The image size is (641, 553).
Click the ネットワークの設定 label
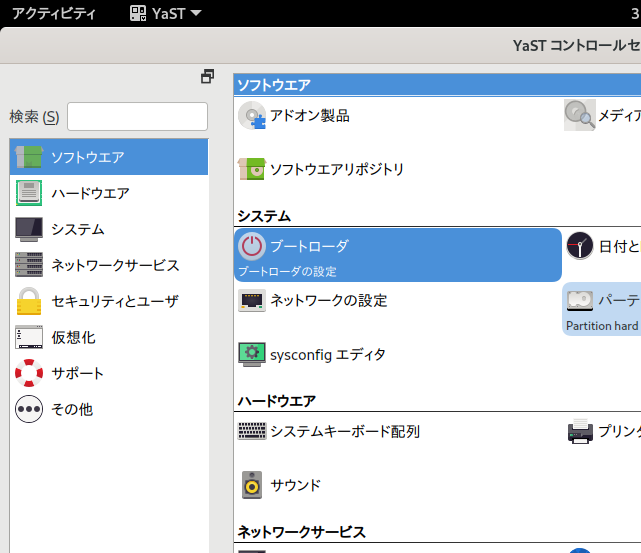click(329, 300)
